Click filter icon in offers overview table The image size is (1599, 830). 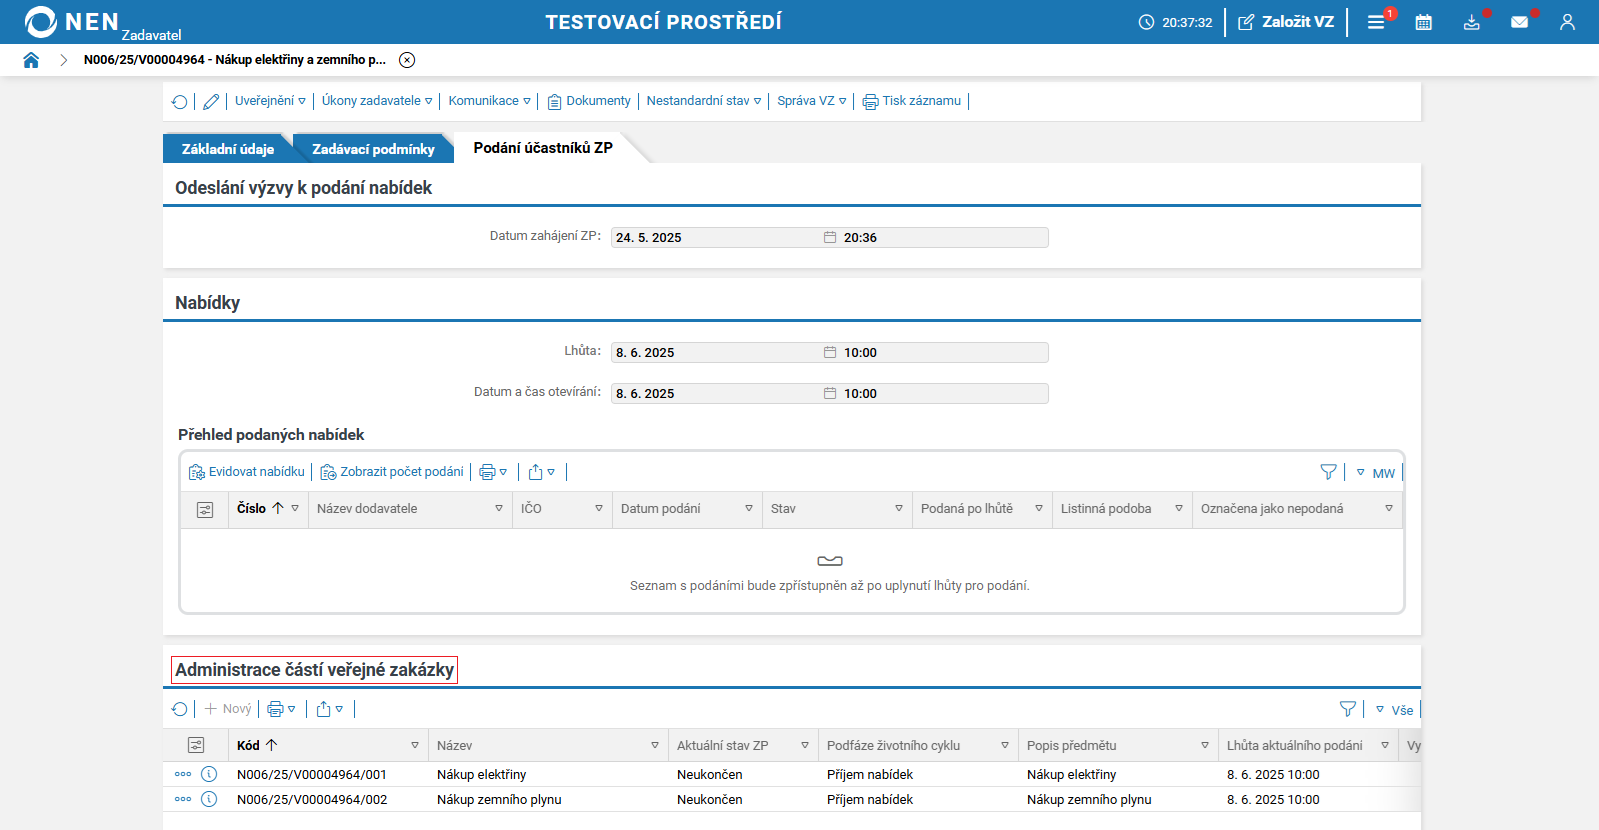coord(1328,472)
